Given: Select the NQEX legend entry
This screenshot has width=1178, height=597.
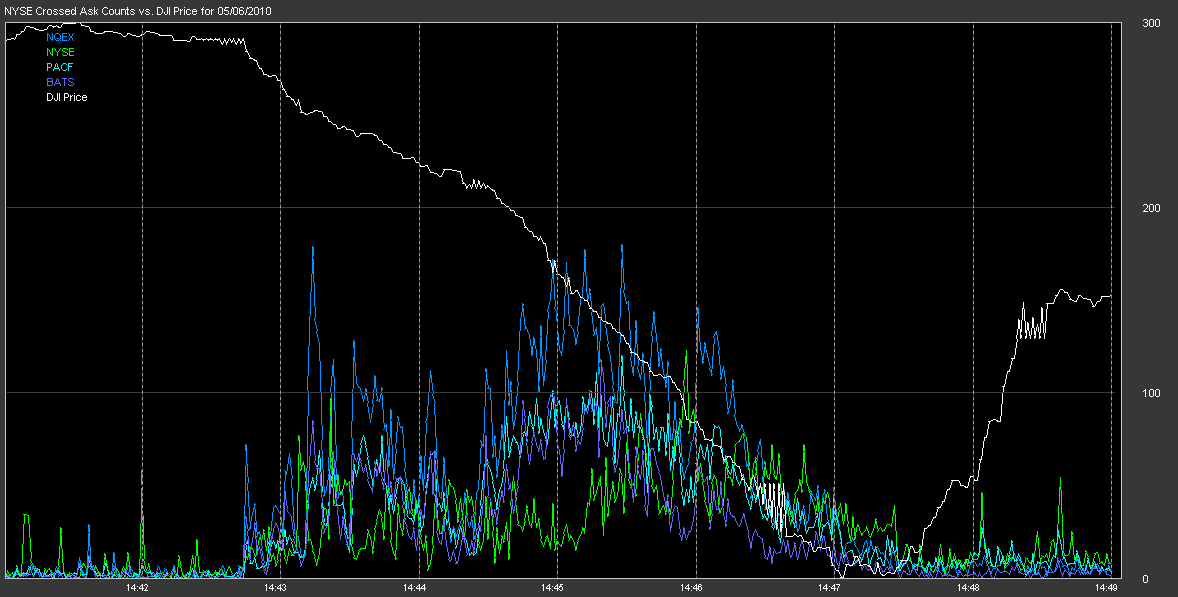Looking at the screenshot, I should click(60, 37).
